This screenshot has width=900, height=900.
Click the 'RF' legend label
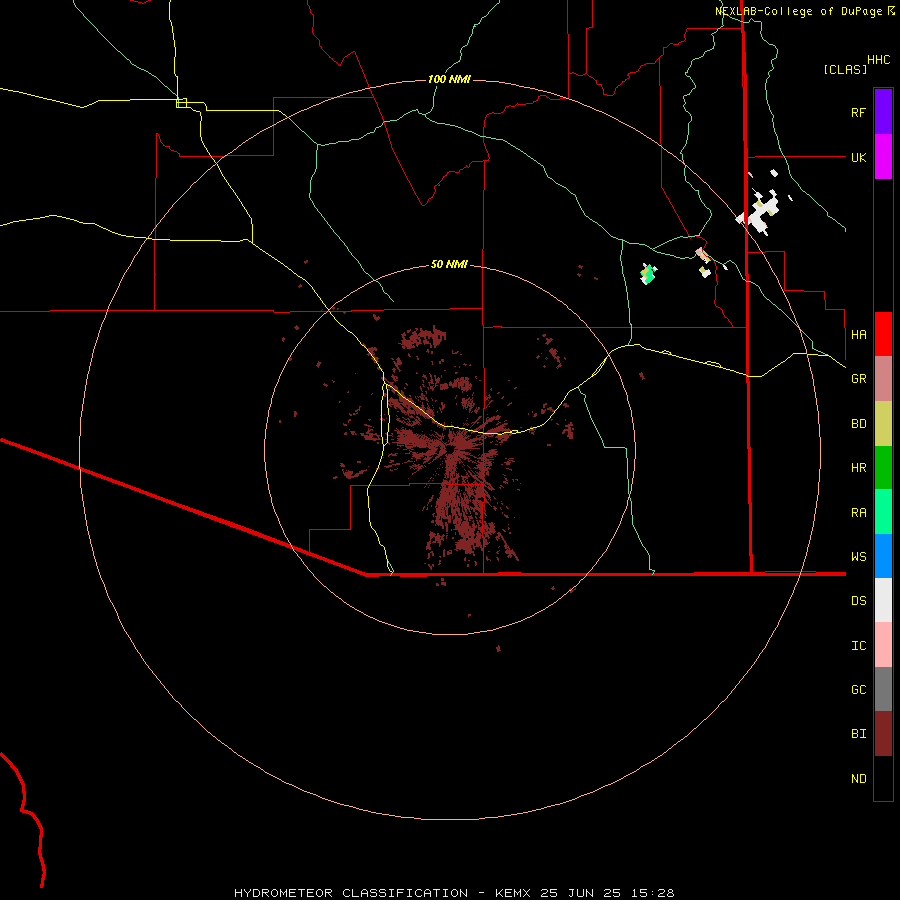click(858, 112)
